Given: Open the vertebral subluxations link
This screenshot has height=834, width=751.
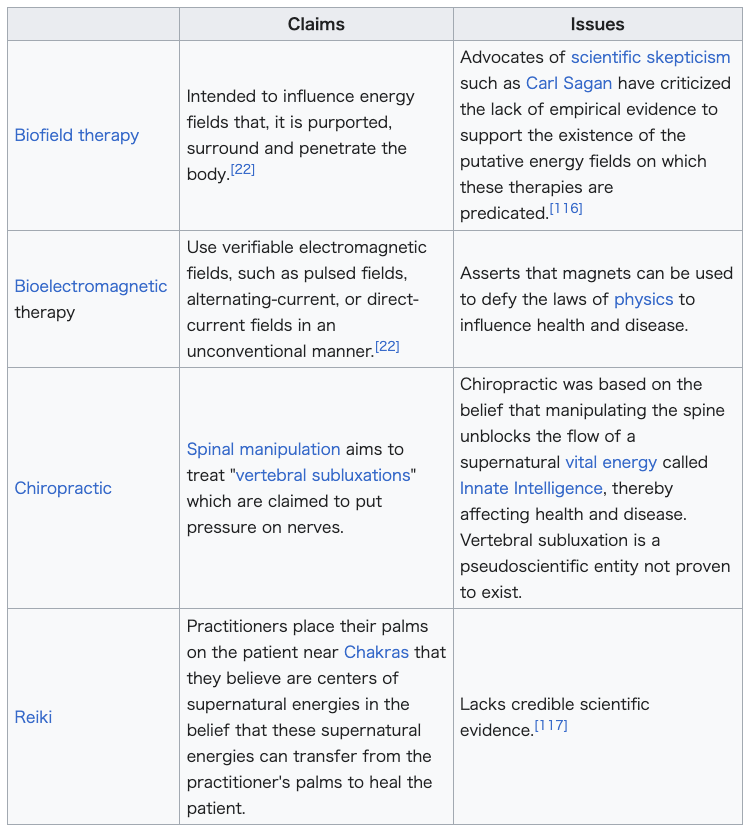Looking at the screenshot, I should pos(323,475).
